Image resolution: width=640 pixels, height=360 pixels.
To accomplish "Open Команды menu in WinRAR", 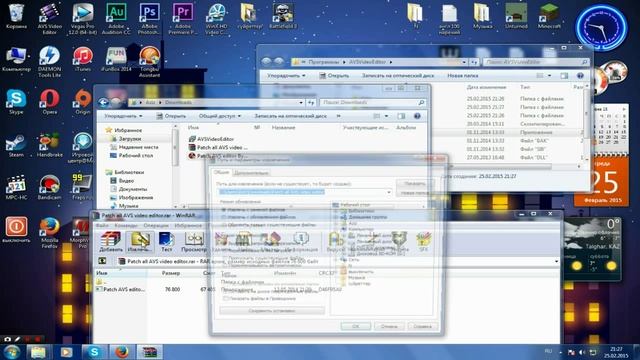I will click(x=126, y=225).
